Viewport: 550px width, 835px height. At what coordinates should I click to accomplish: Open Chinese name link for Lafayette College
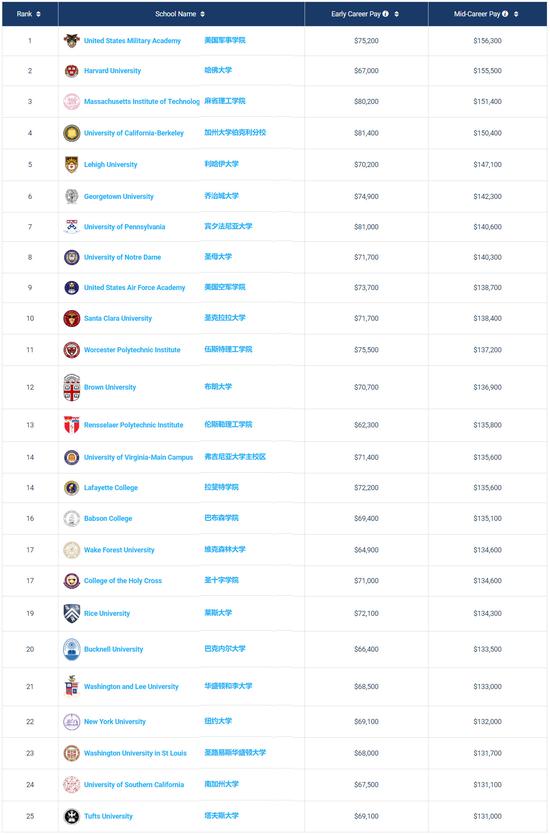point(221,487)
